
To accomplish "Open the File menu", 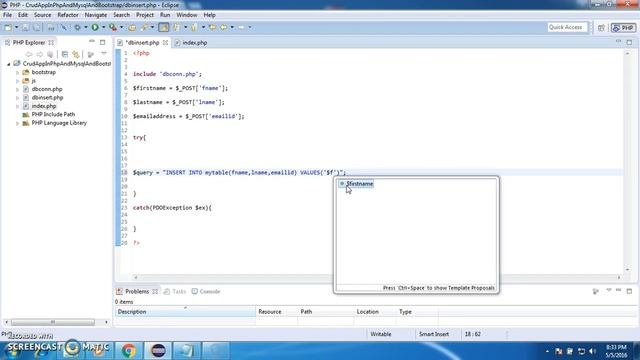I will coord(7,15).
